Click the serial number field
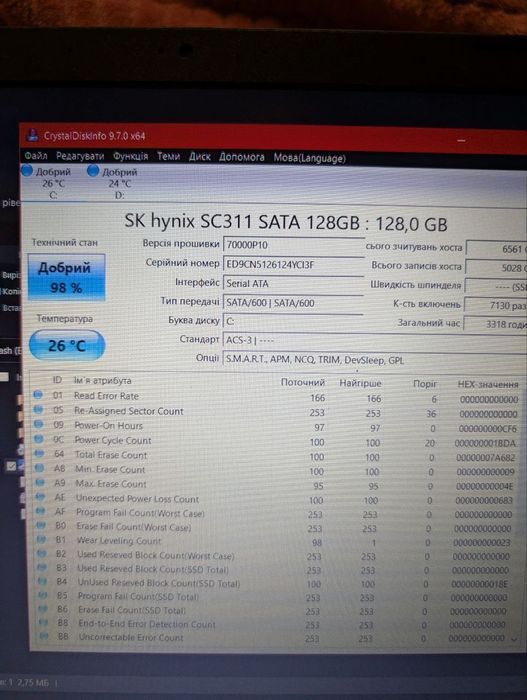The image size is (527, 700). tap(294, 264)
